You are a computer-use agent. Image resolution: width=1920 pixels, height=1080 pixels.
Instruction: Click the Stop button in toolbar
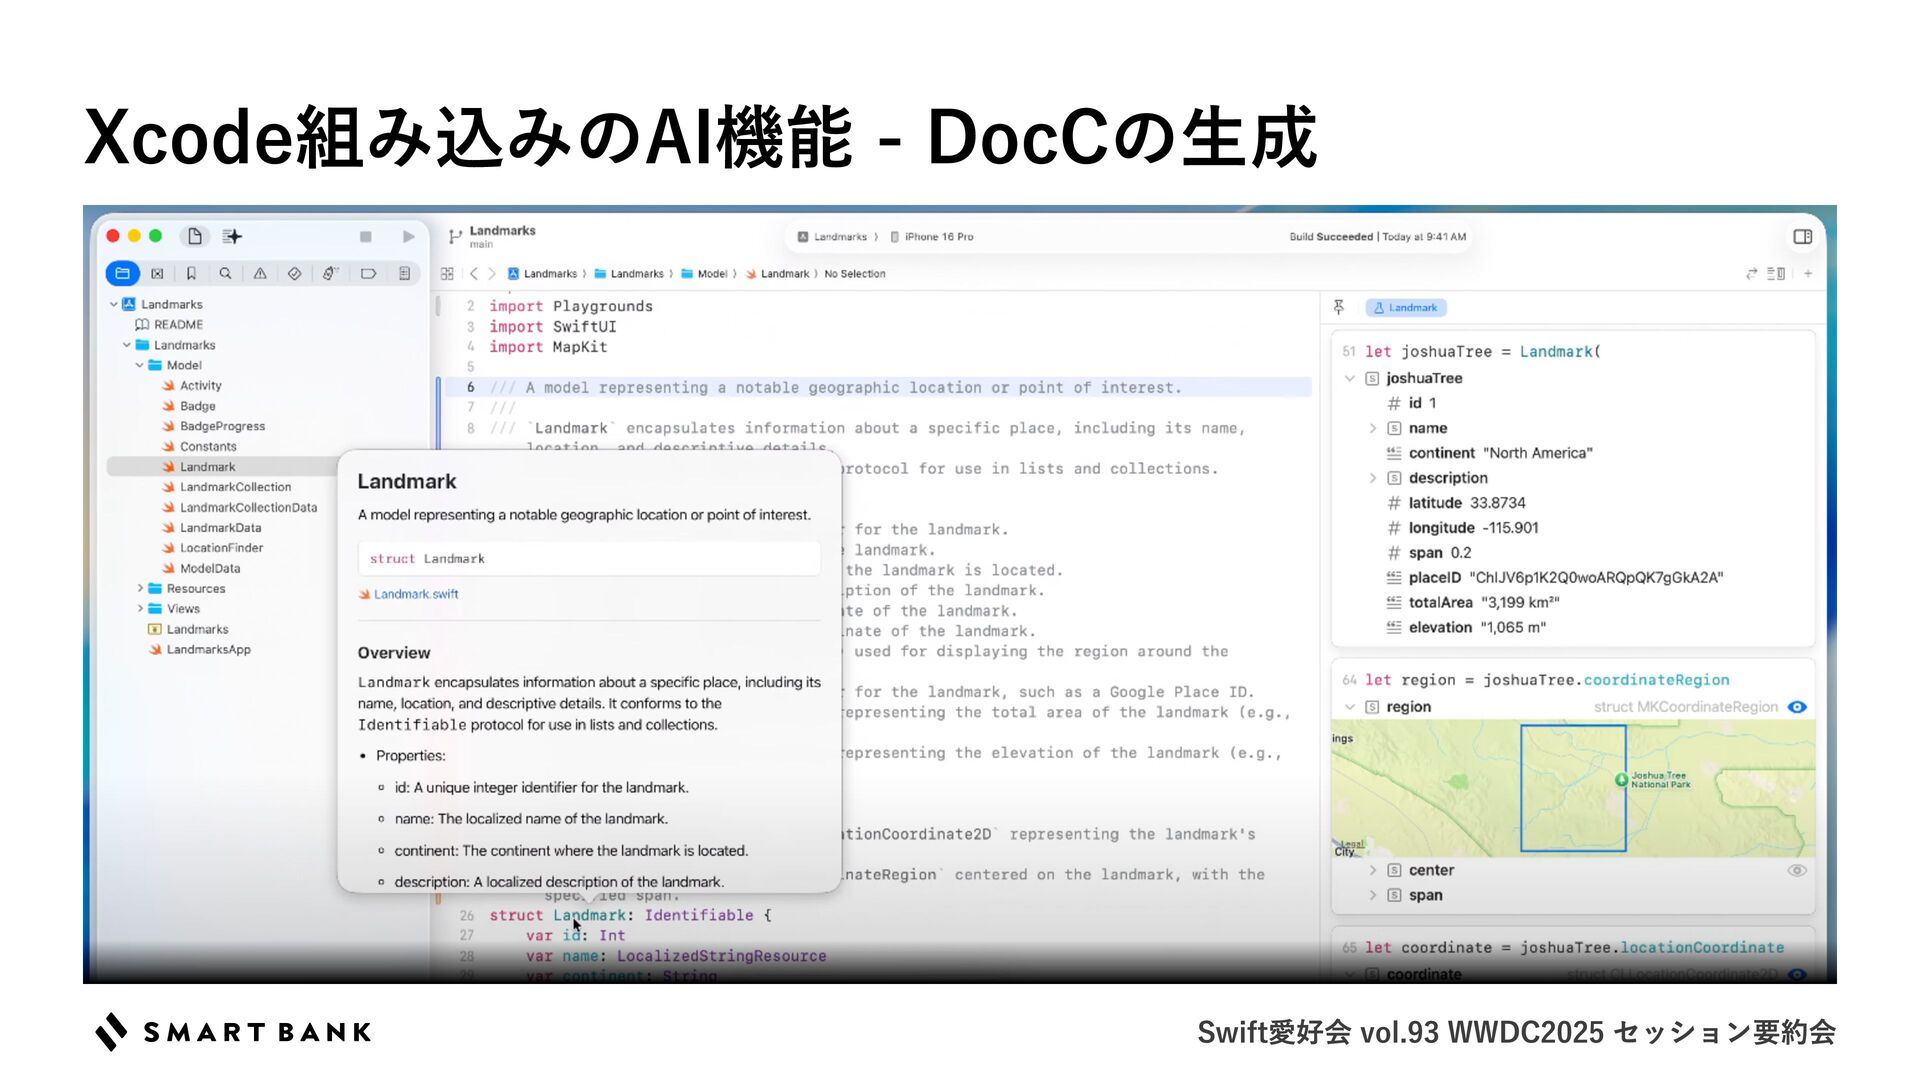coord(366,236)
